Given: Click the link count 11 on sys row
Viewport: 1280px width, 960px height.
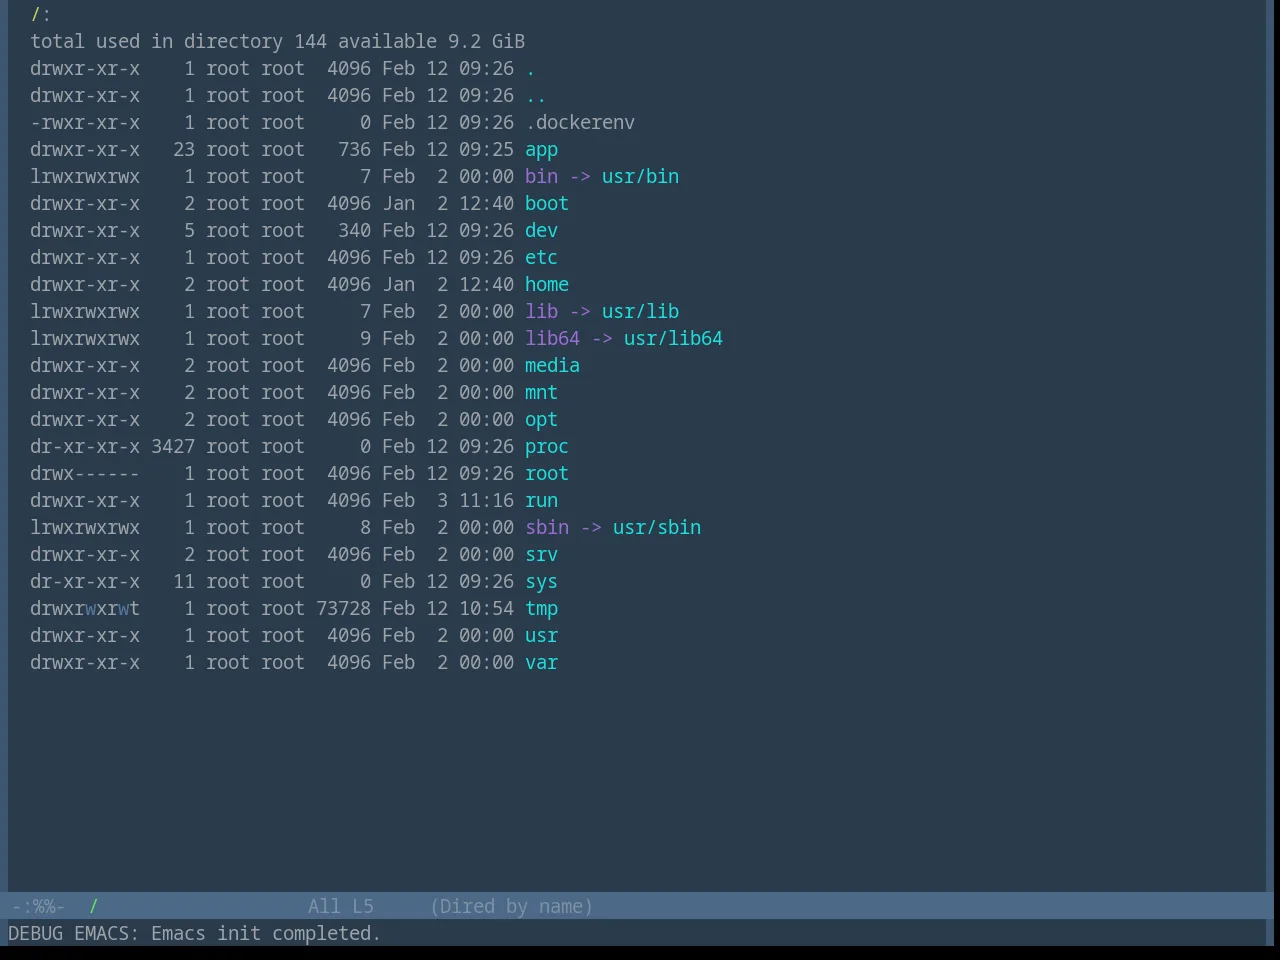Looking at the screenshot, I should point(184,582).
